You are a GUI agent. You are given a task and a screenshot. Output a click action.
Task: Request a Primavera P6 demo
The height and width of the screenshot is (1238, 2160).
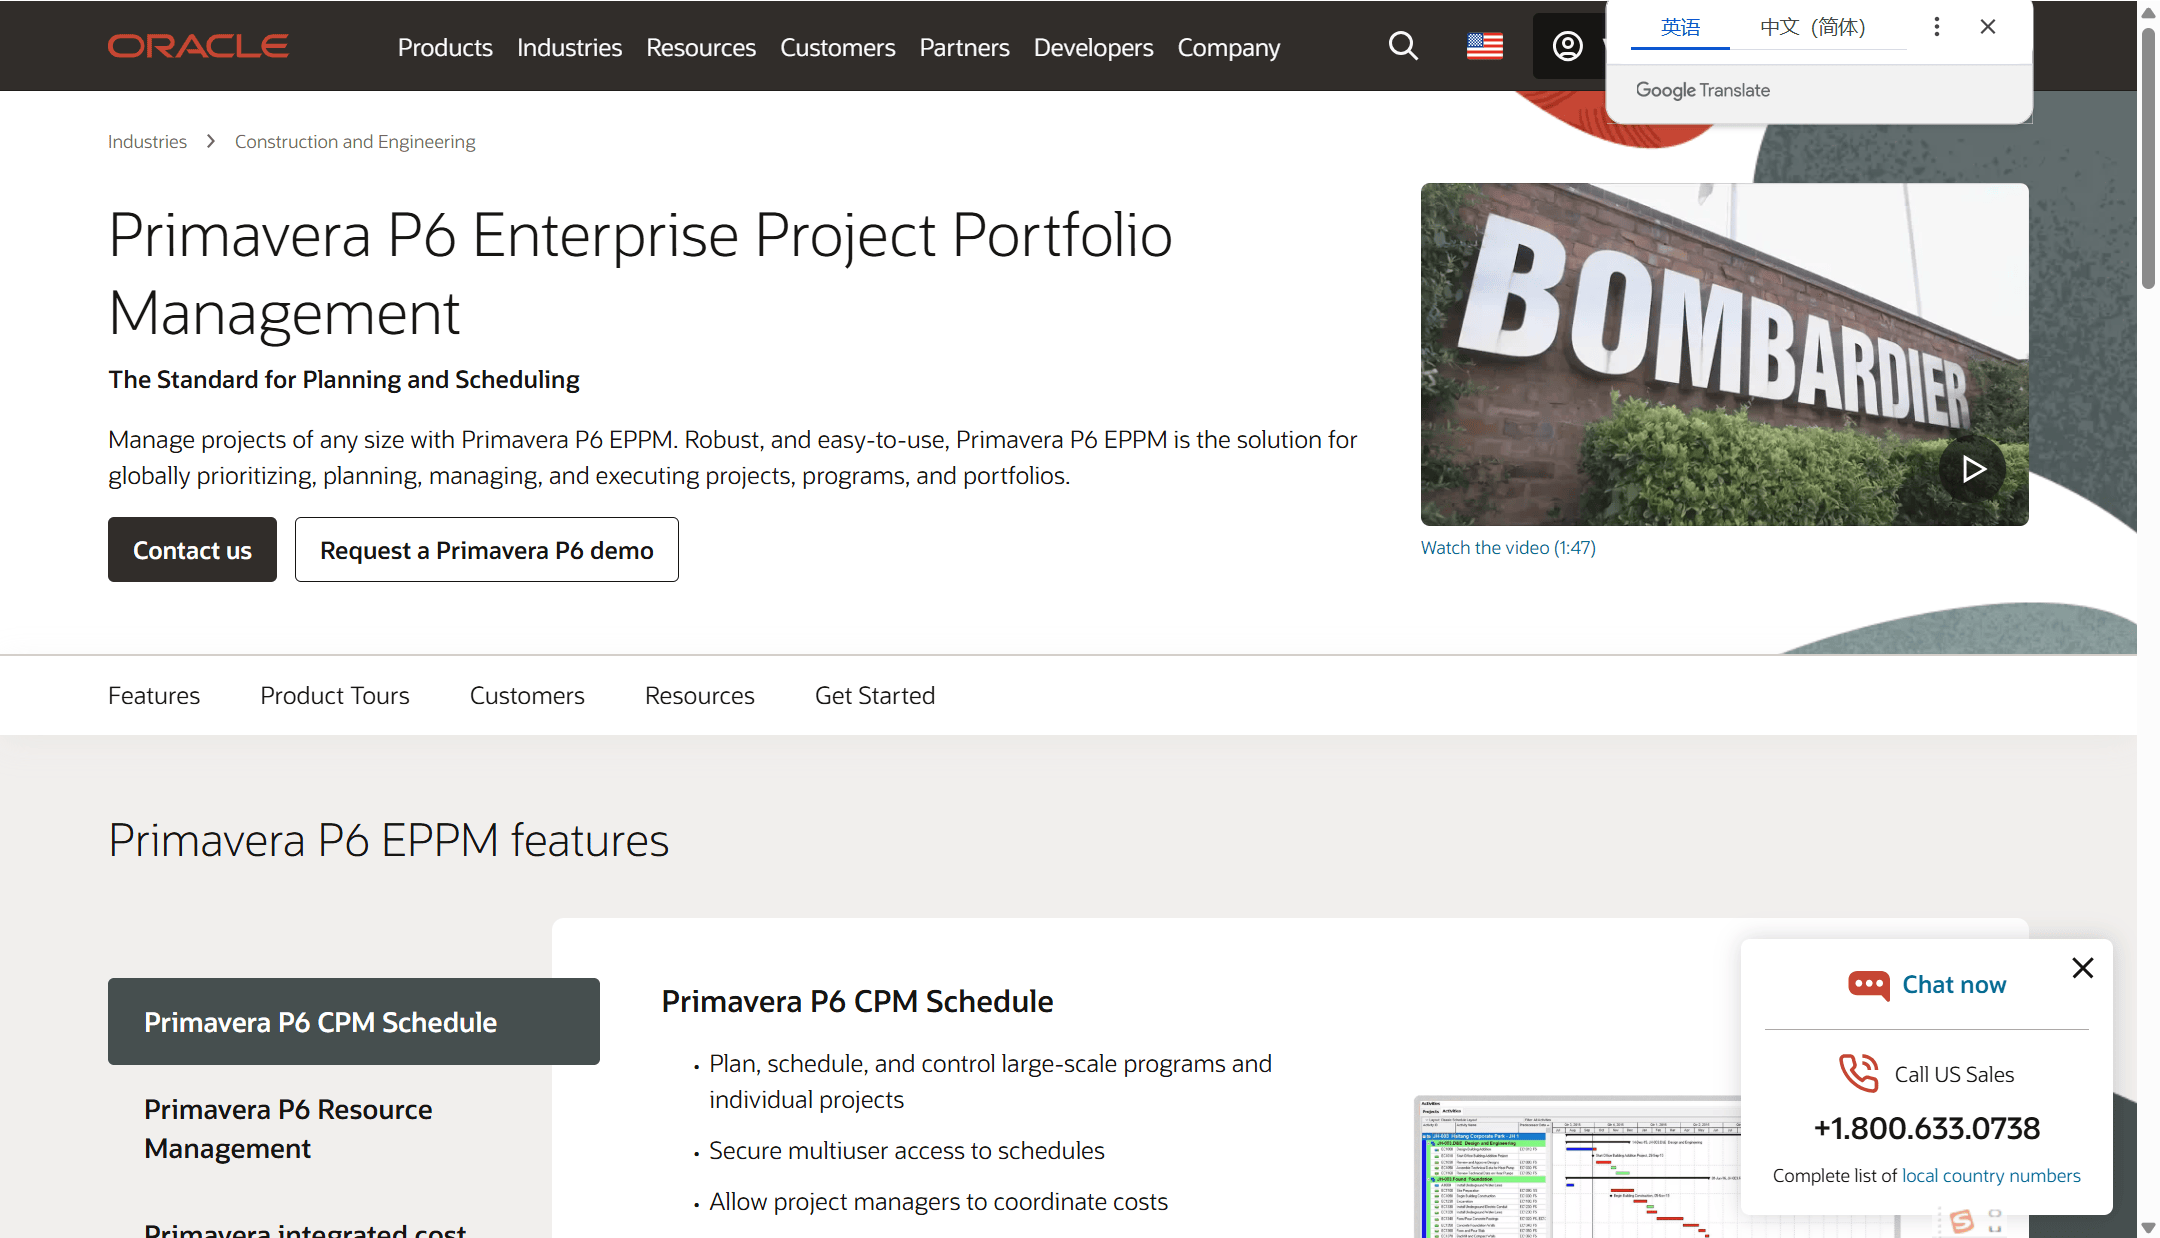tap(486, 550)
